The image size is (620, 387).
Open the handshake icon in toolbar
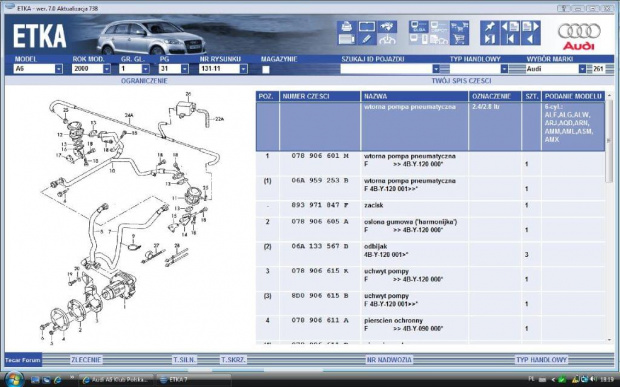pyautogui.click(x=387, y=27)
